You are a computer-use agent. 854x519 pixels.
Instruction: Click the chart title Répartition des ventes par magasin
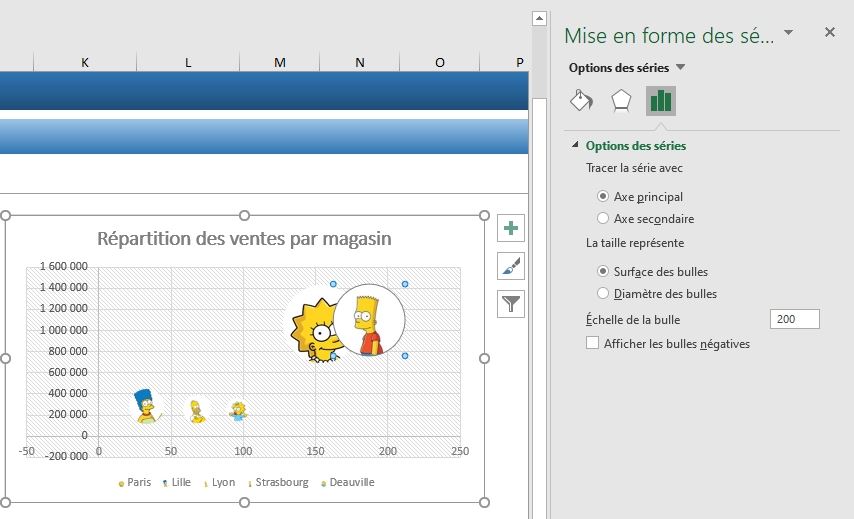click(x=244, y=239)
